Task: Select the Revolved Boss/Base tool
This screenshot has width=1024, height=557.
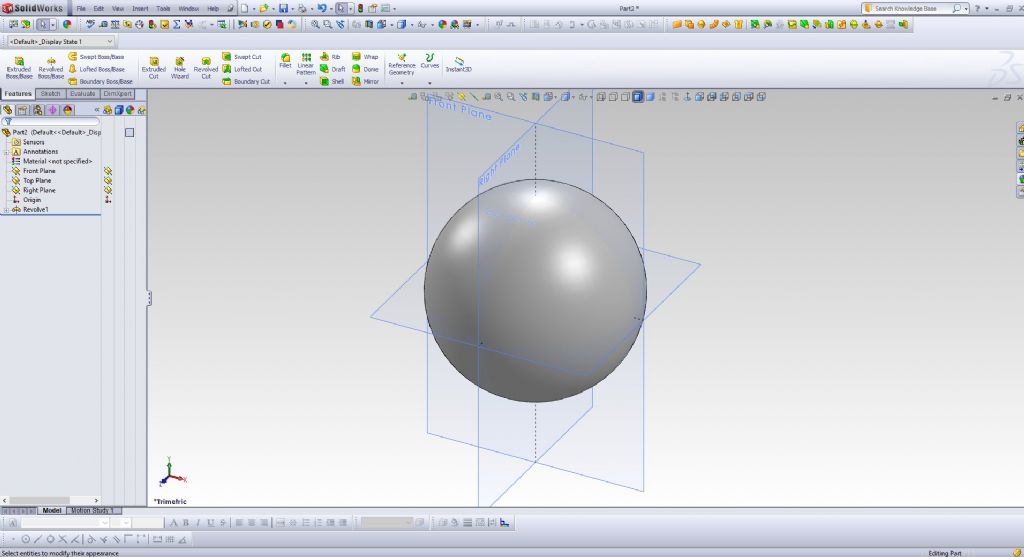Action: click(50, 67)
